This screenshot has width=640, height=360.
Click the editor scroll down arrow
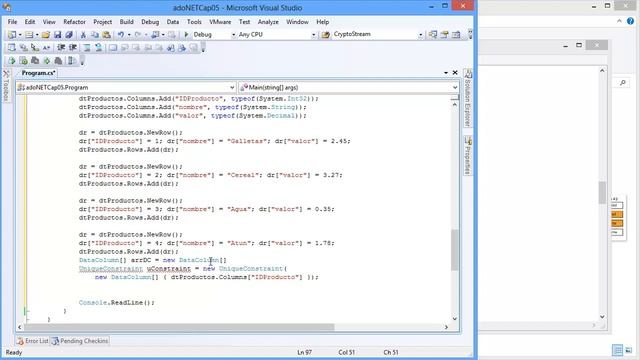(x=455, y=319)
